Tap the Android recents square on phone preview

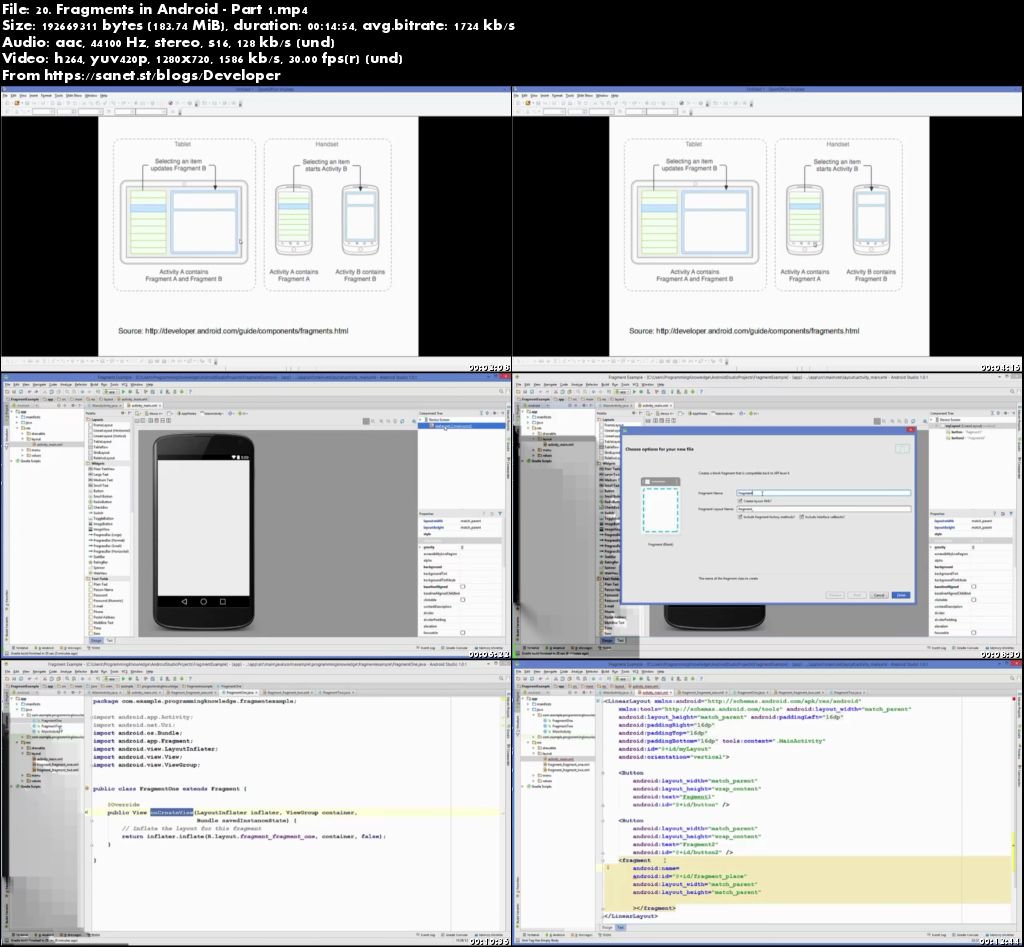coord(223,602)
